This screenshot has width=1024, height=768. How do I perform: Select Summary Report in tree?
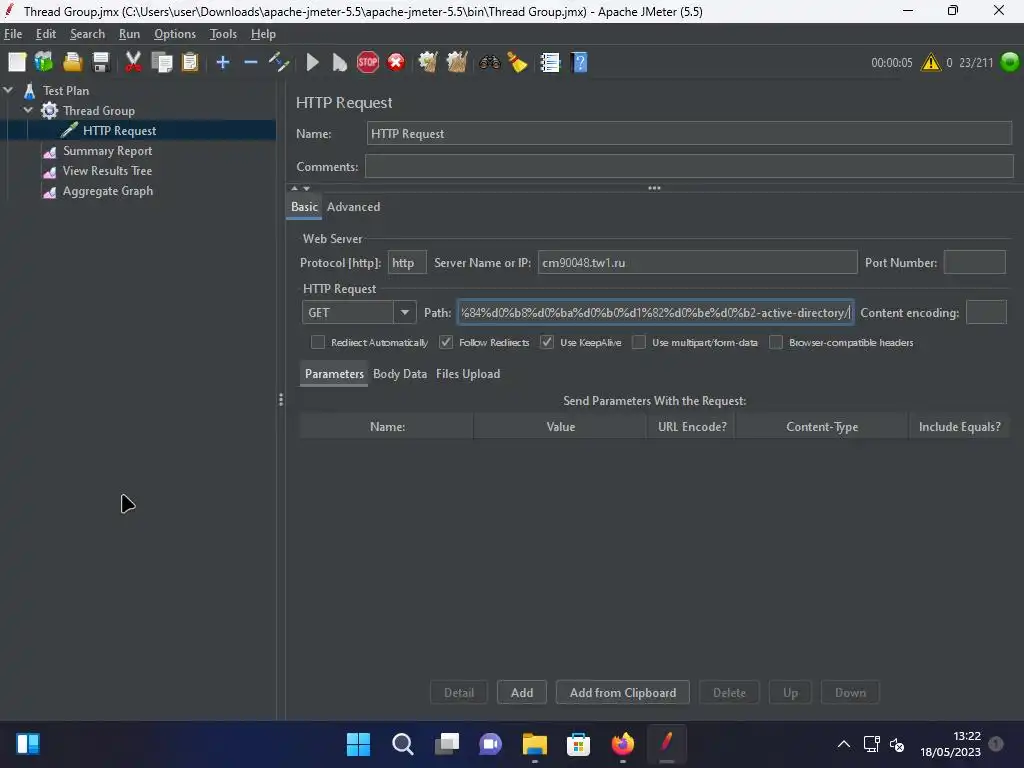click(107, 151)
